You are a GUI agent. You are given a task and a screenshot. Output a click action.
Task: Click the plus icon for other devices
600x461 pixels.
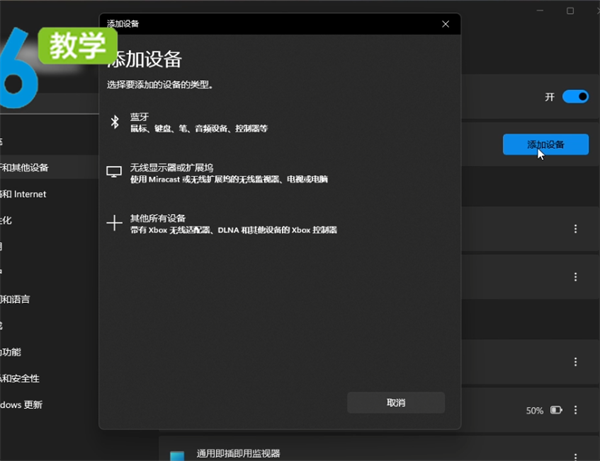pyautogui.click(x=114, y=223)
